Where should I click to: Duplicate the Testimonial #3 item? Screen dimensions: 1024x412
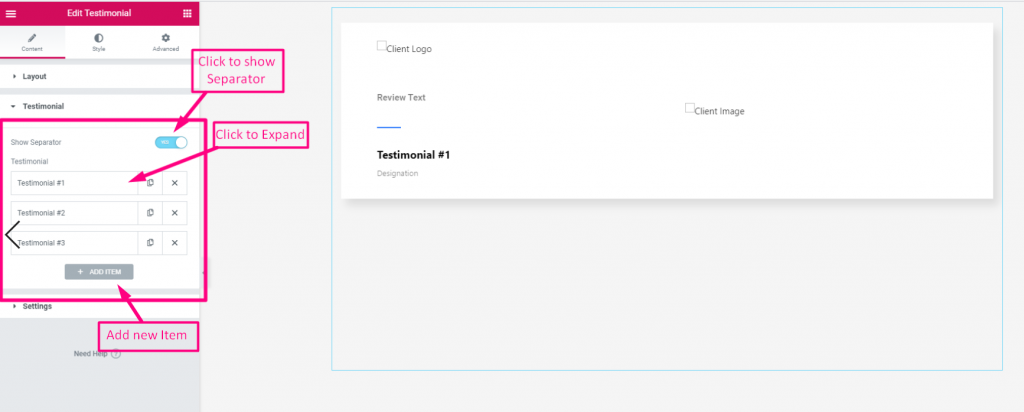[150, 243]
